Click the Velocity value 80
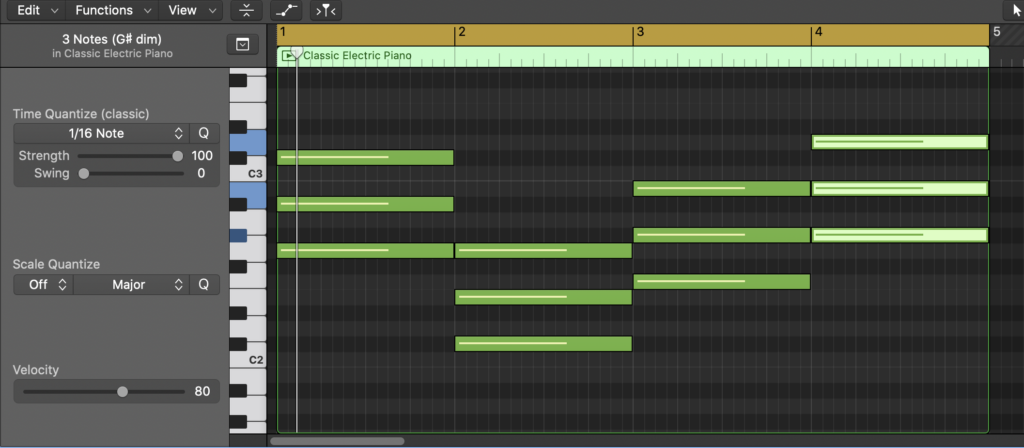Screen dimensions: 1024x448 (202, 392)
